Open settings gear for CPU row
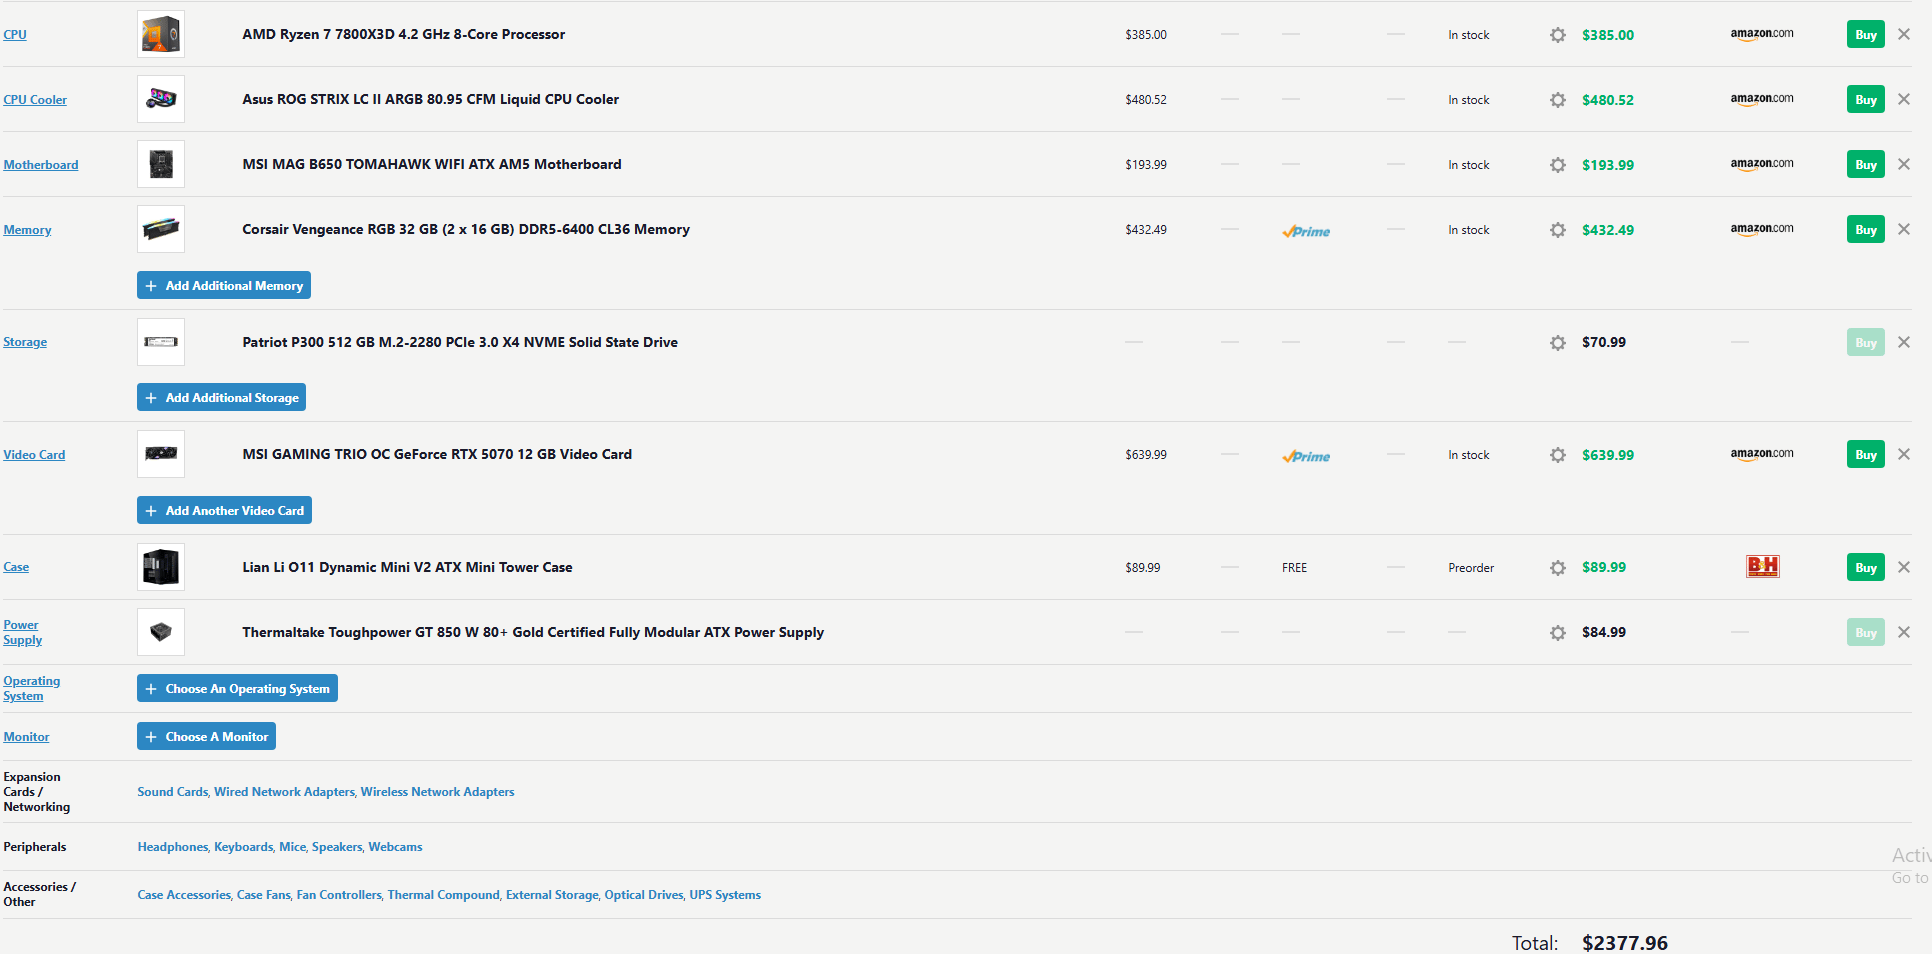 (1557, 35)
